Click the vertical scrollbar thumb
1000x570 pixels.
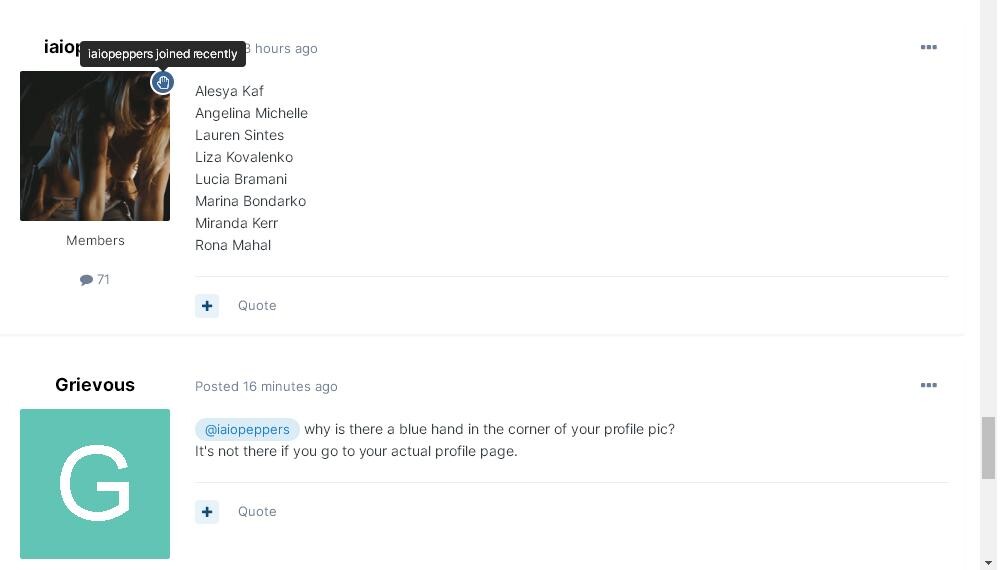tap(989, 448)
